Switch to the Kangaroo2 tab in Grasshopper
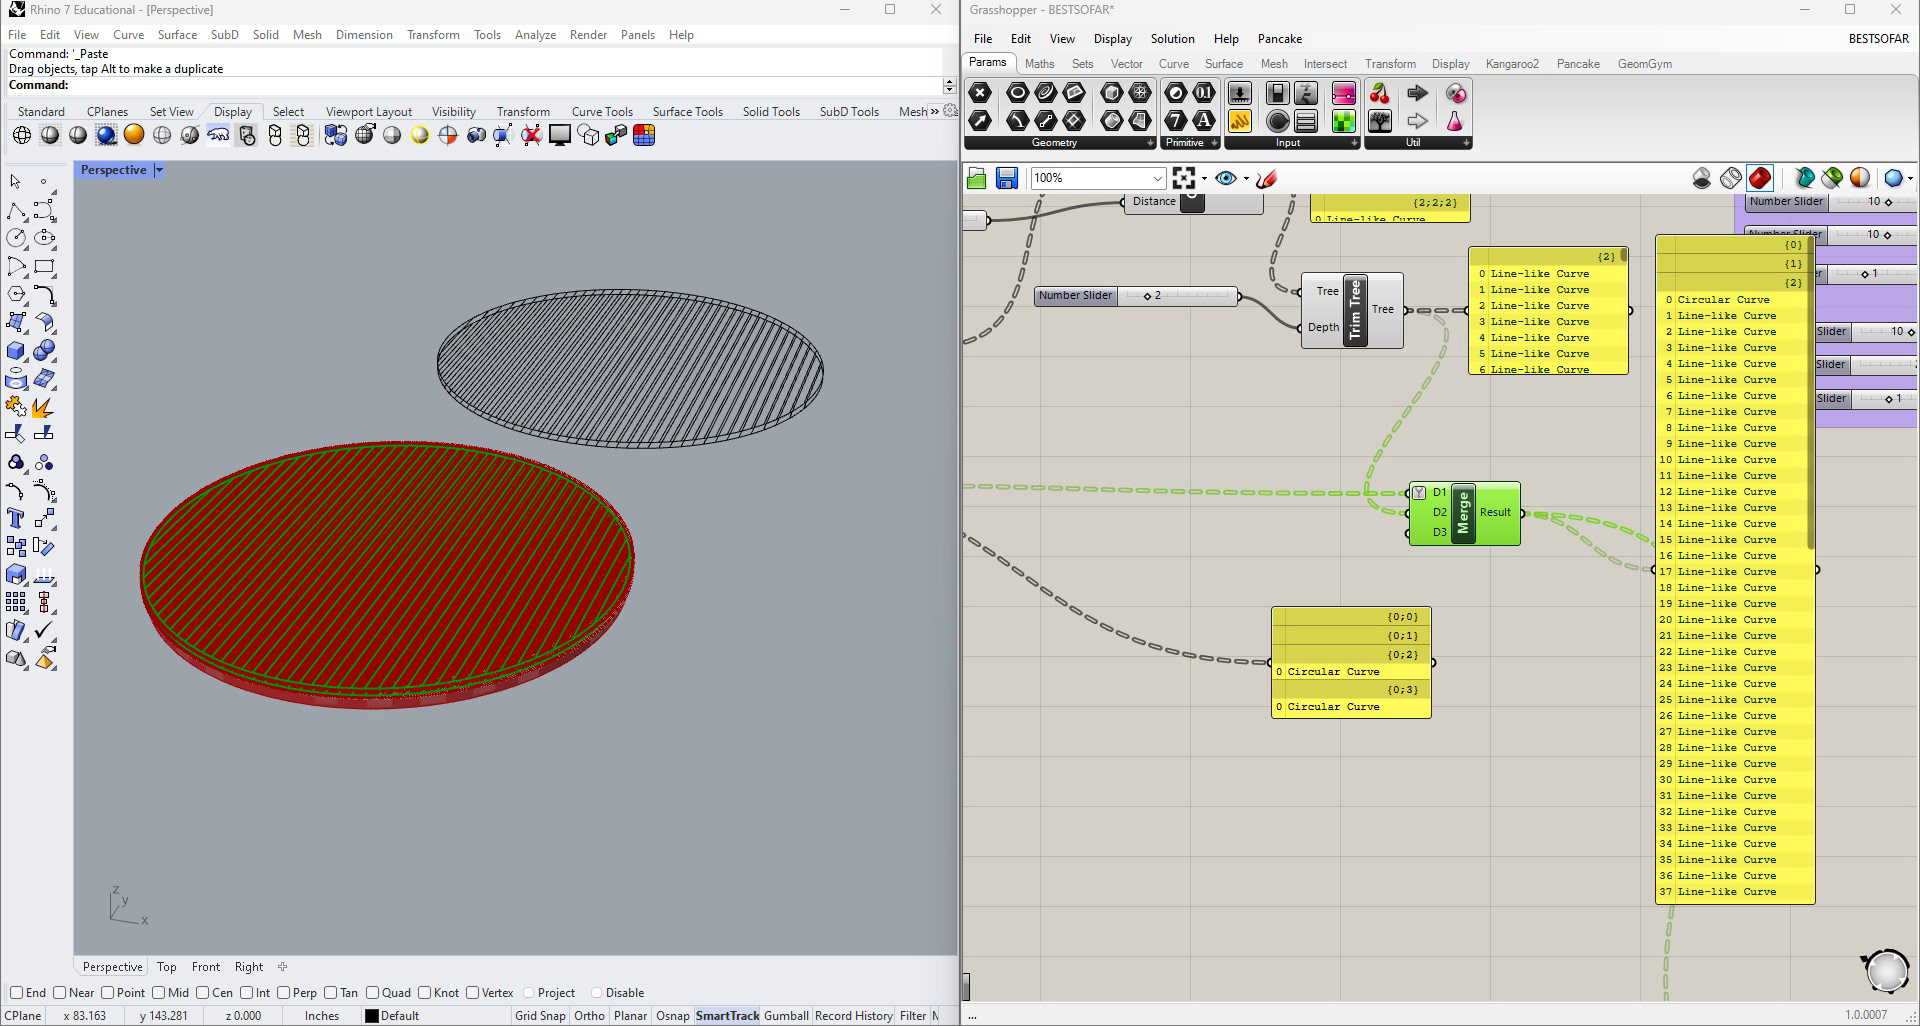This screenshot has width=1920, height=1026. [x=1512, y=64]
